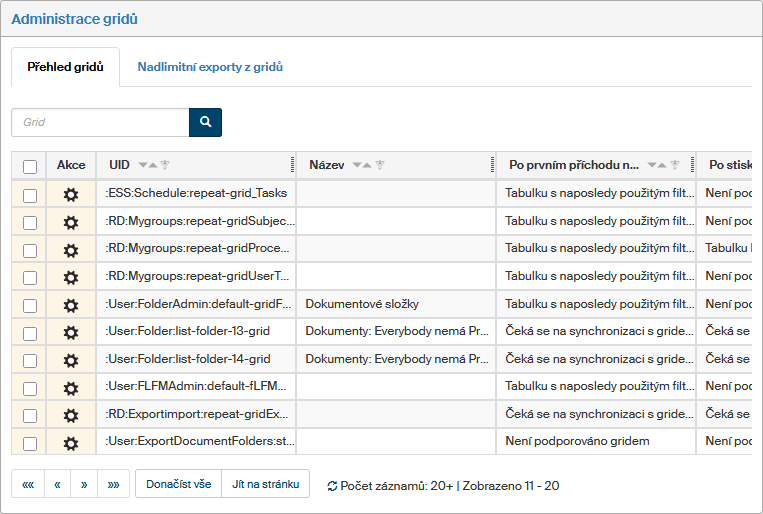Check the box for ESS:Schedule:repeat-grid_Tasks row

30,195
